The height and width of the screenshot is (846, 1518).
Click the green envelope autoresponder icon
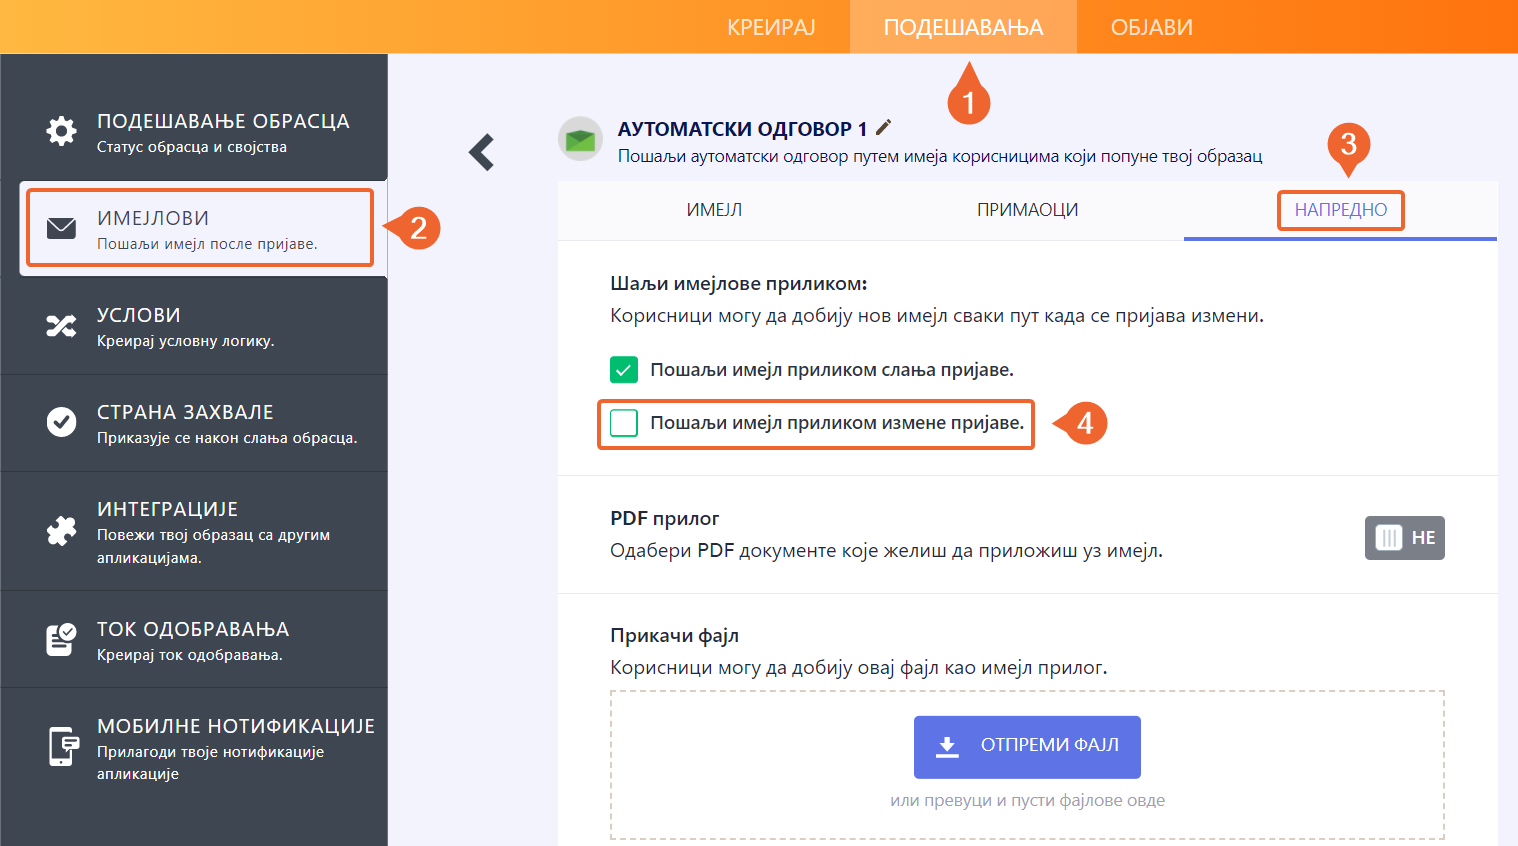[580, 140]
